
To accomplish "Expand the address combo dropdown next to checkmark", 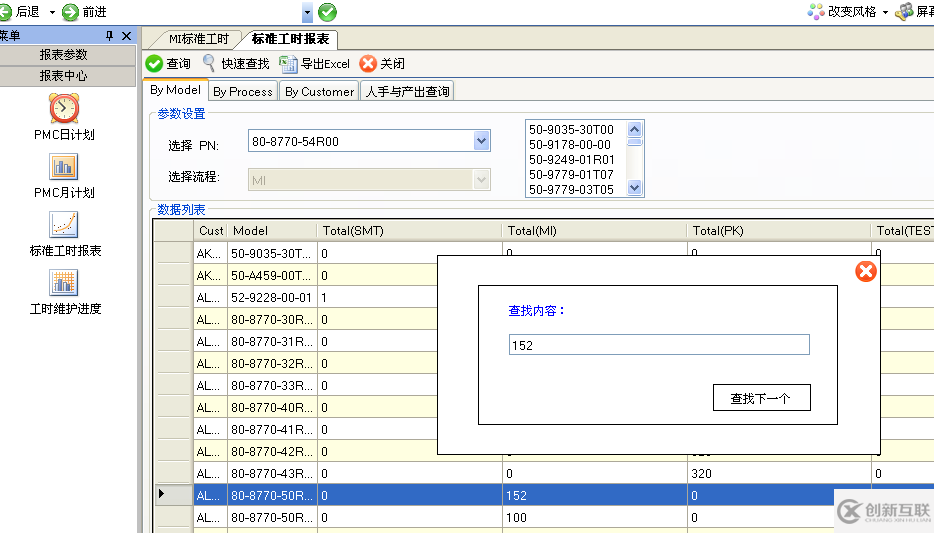I will click(x=307, y=12).
